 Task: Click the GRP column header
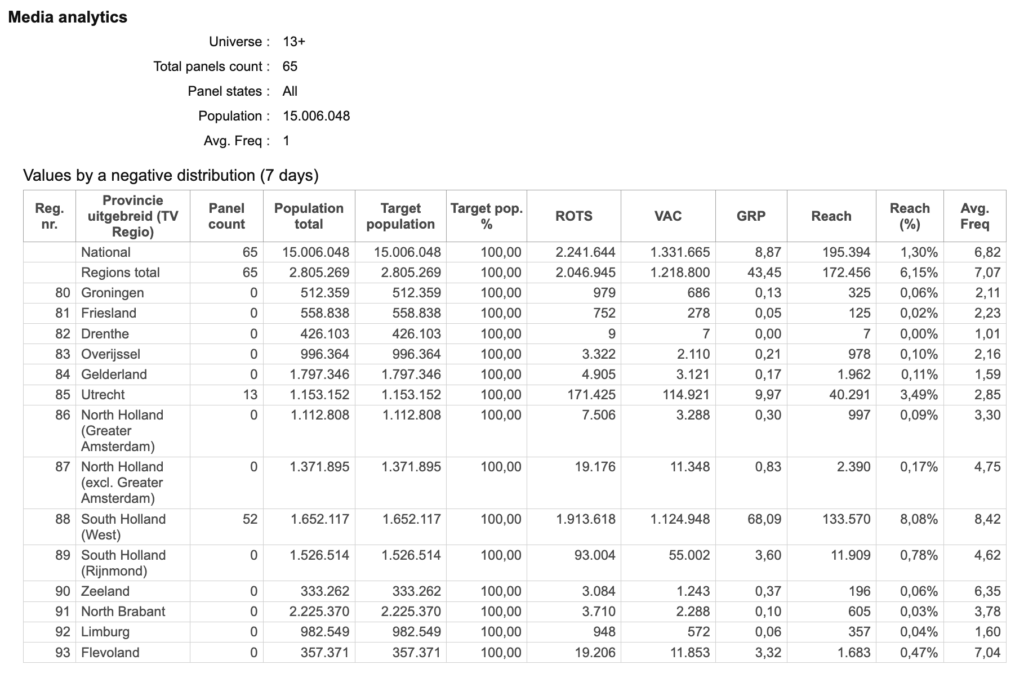(x=750, y=216)
